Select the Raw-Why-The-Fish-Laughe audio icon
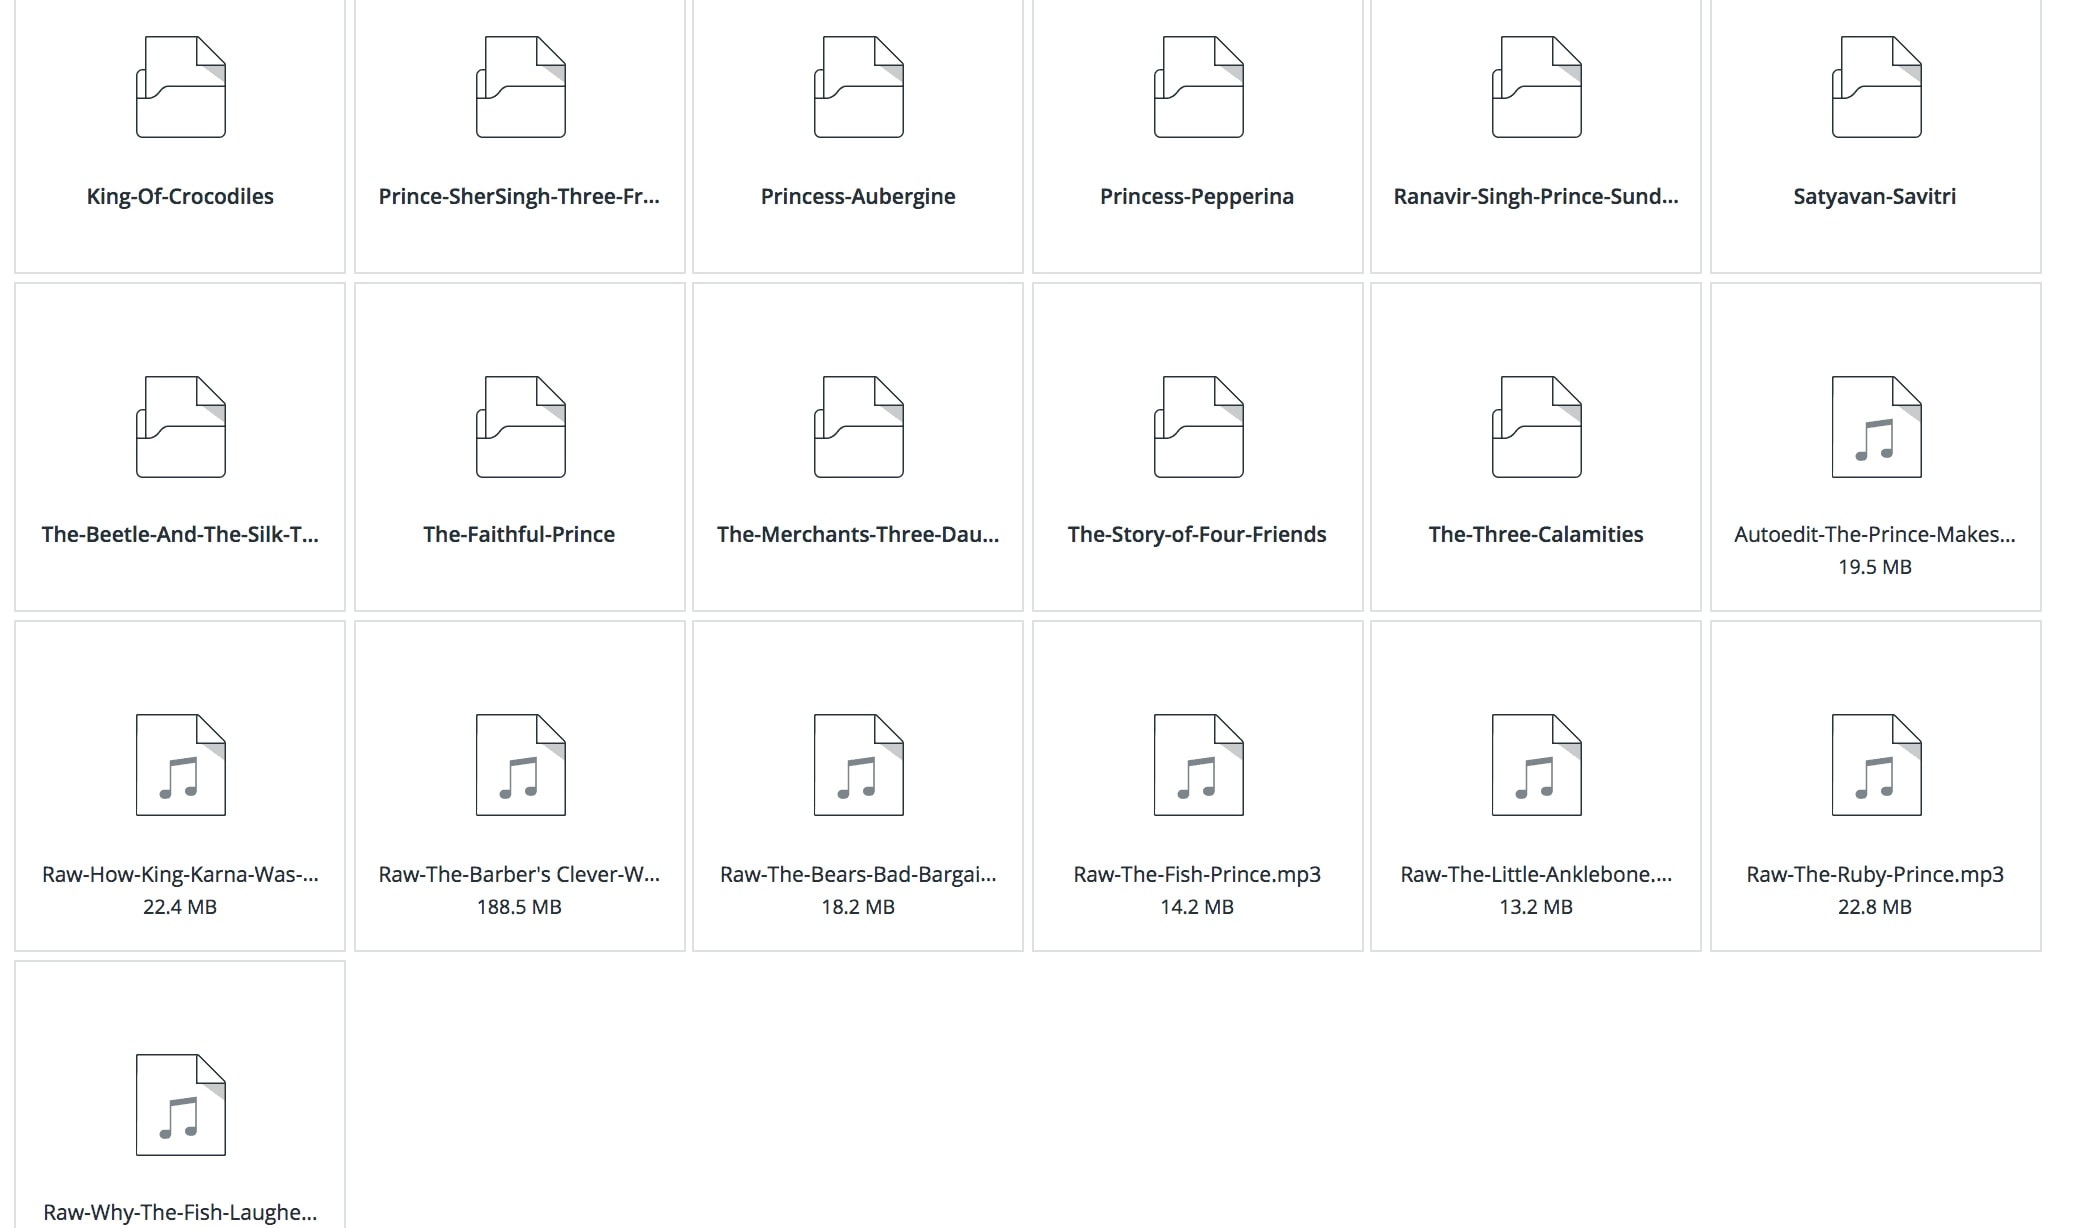 tap(181, 1105)
